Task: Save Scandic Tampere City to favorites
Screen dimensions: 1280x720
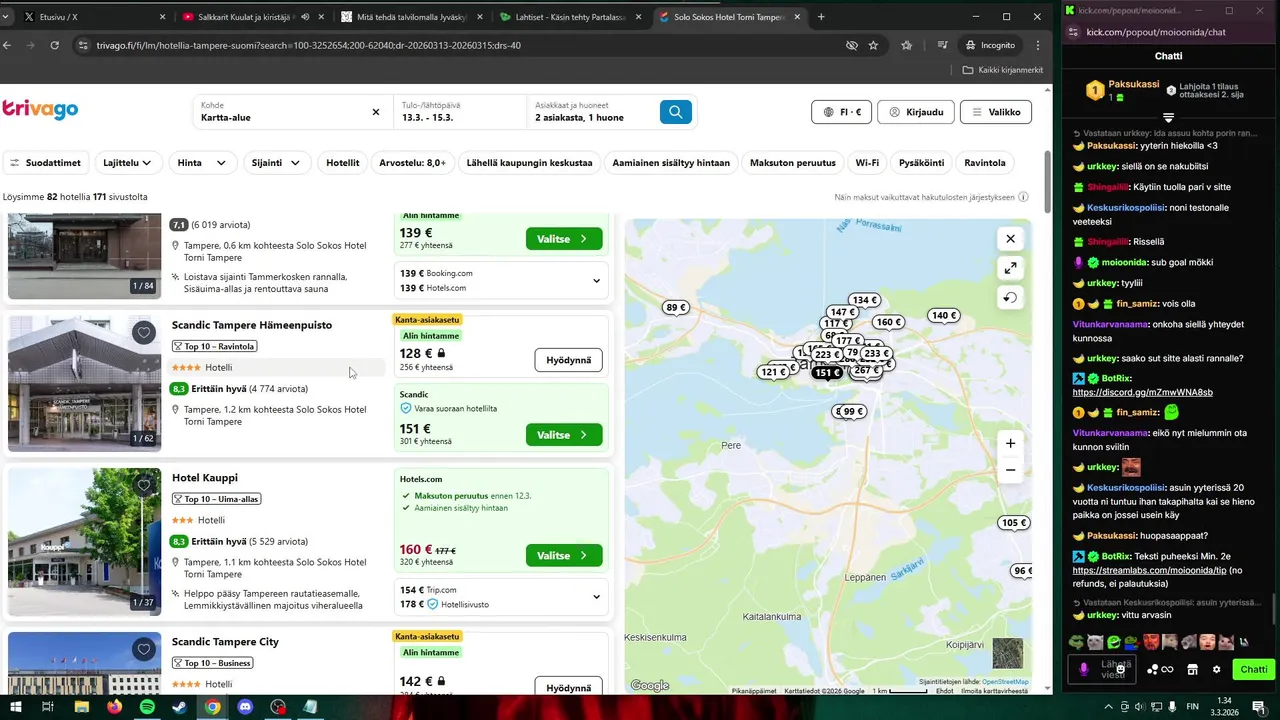Action: click(x=144, y=650)
